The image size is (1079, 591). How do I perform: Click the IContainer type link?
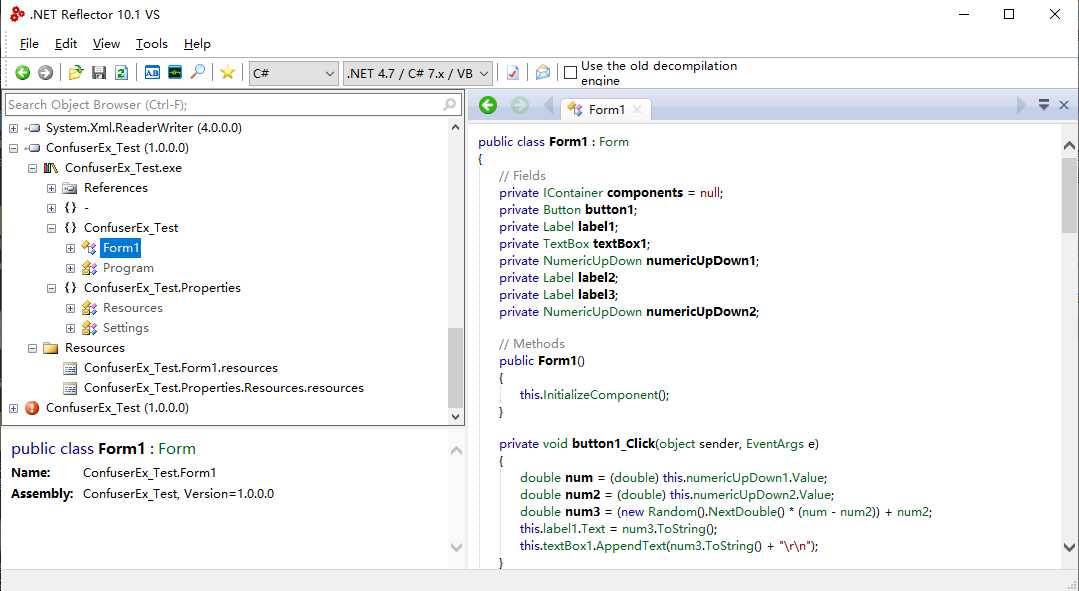573,193
